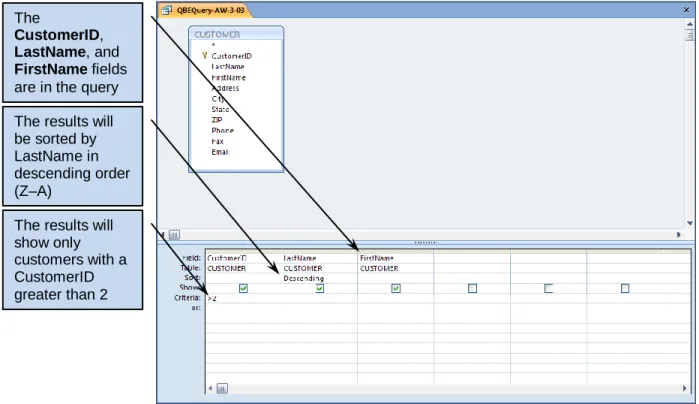Close the query window with the X
The height and width of the screenshot is (404, 699).
687,10
